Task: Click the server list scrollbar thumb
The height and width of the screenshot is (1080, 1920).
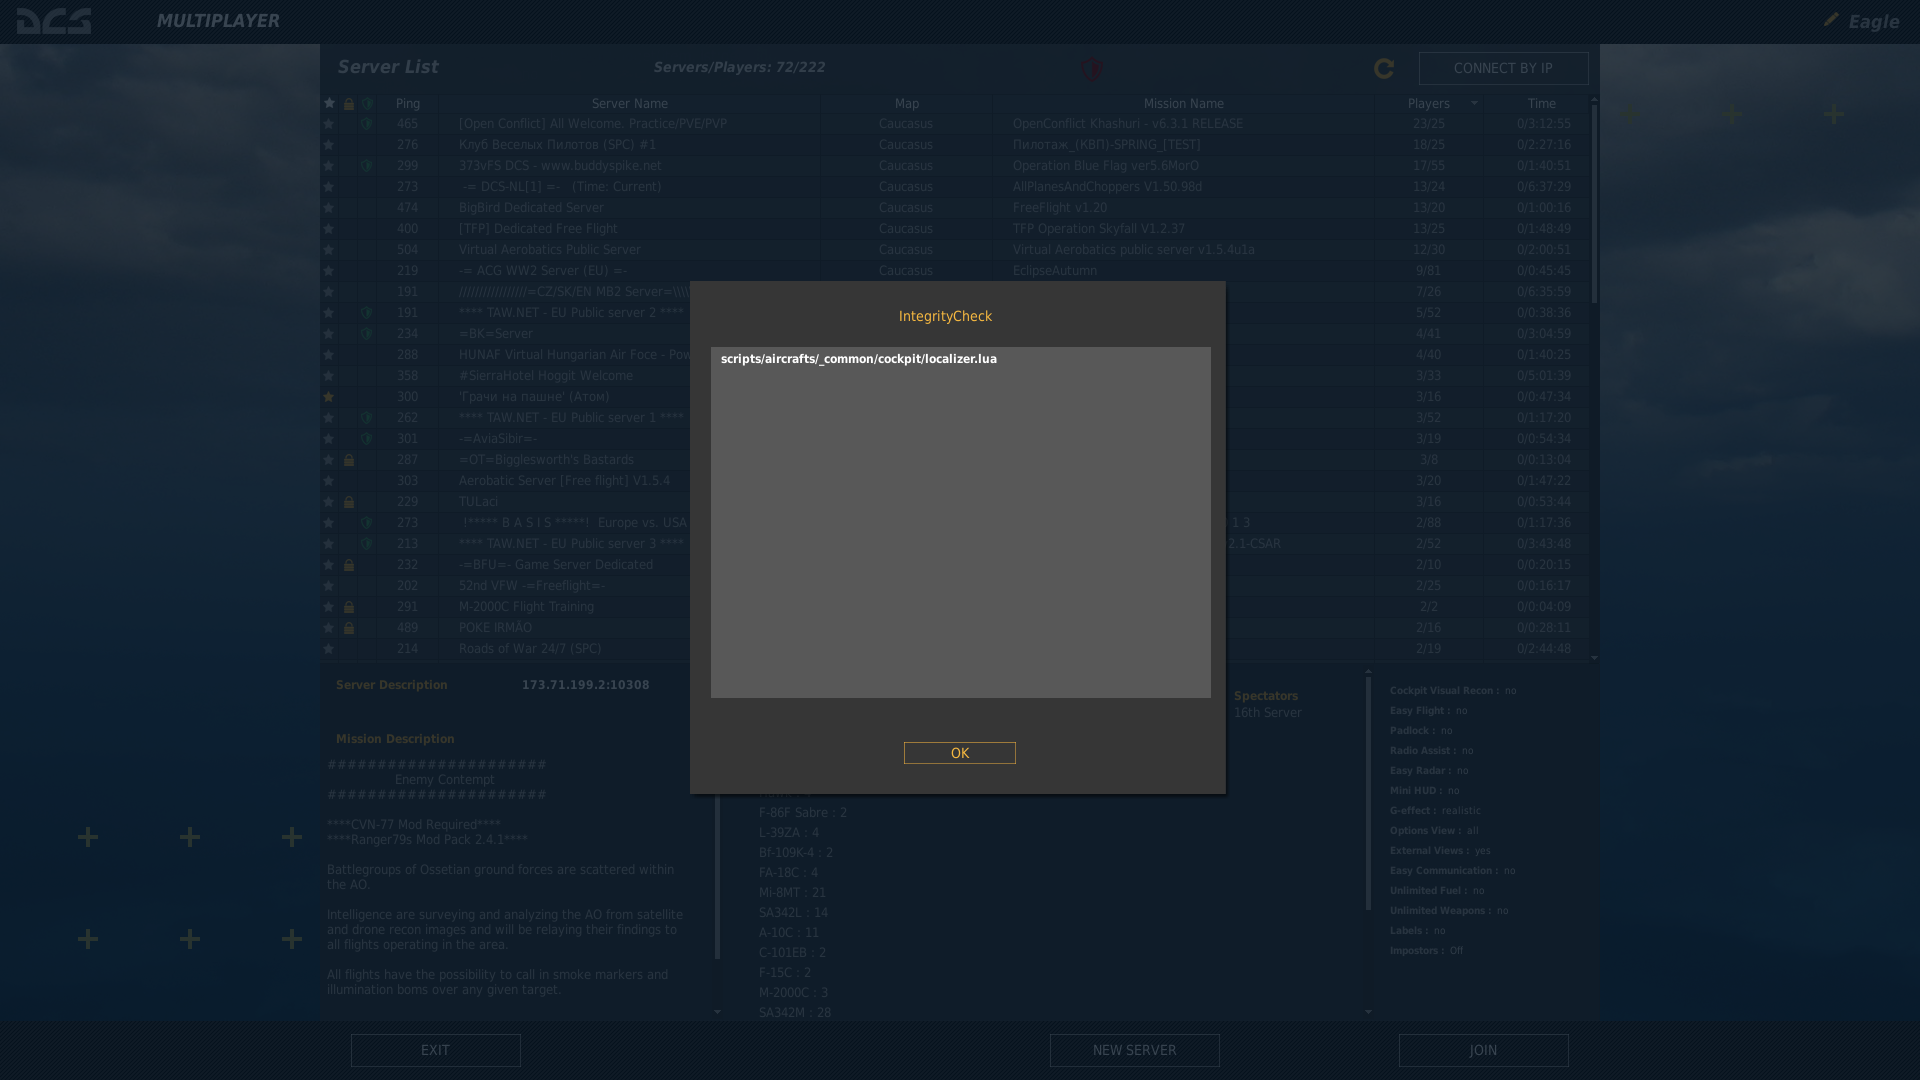Action: [x=1594, y=205]
